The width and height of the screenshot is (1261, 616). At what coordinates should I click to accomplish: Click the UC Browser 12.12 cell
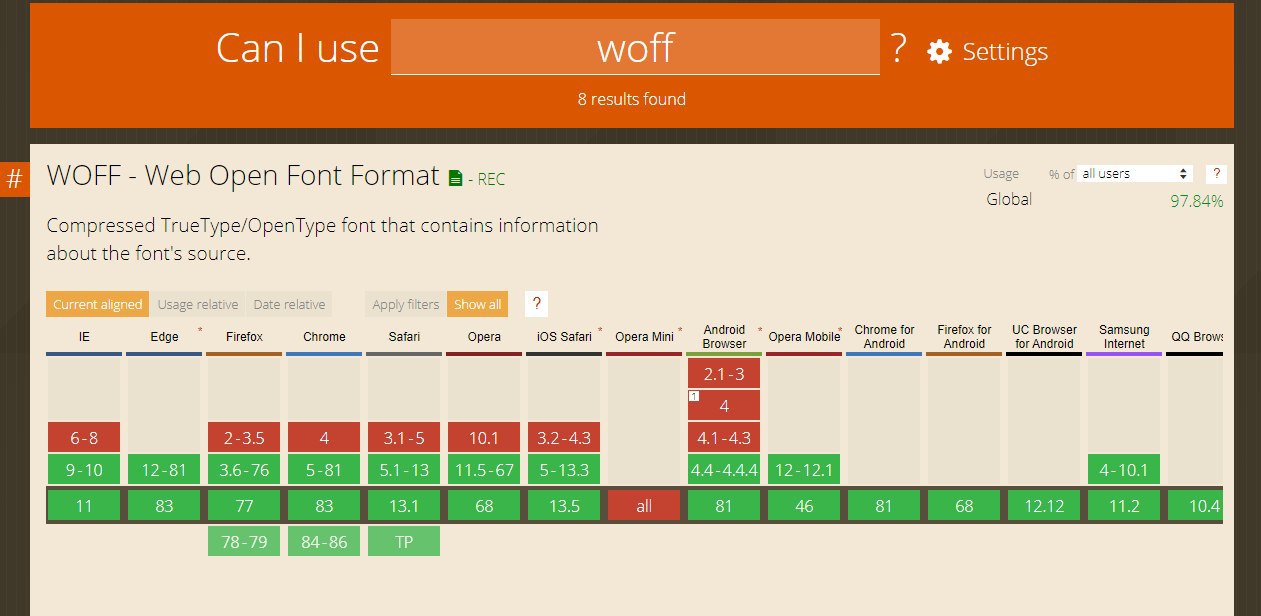point(1044,506)
